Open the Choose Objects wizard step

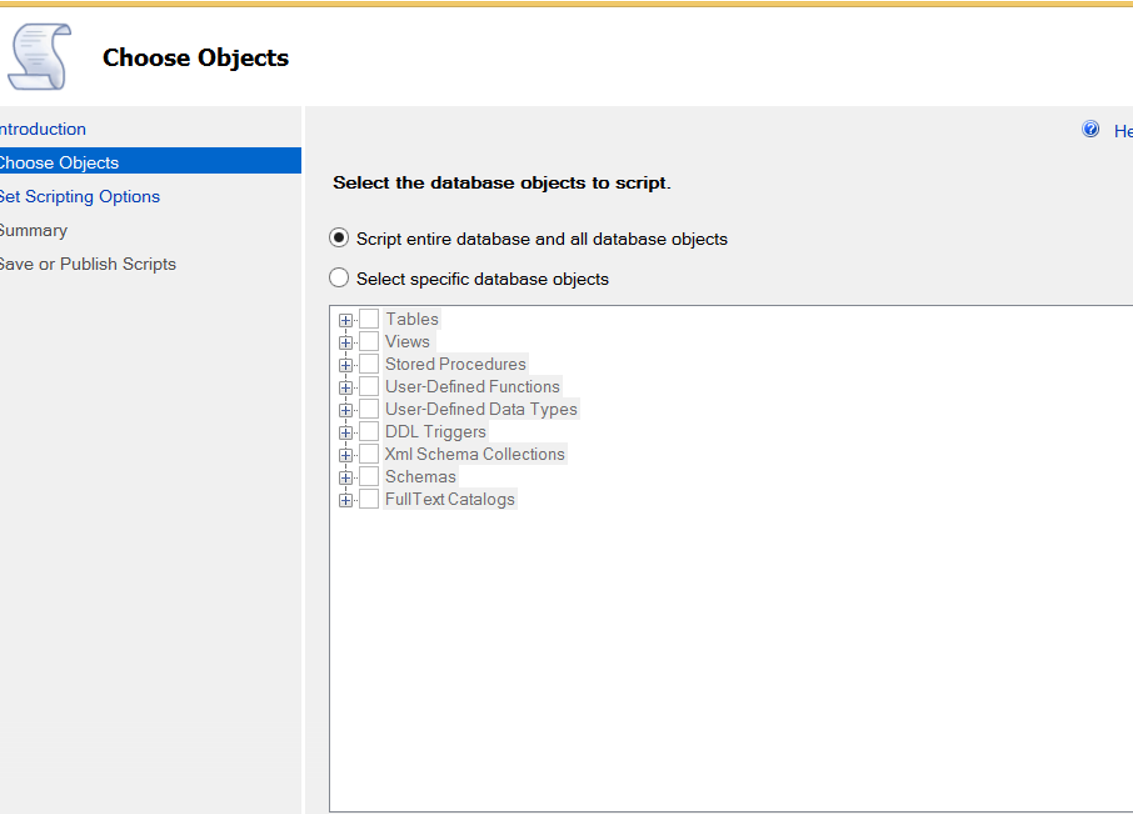click(x=150, y=162)
